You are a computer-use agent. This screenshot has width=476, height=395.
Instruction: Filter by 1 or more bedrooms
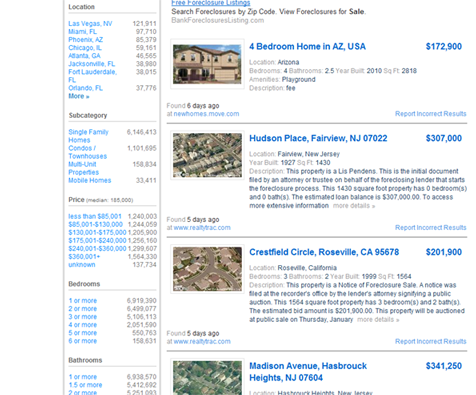83,301
